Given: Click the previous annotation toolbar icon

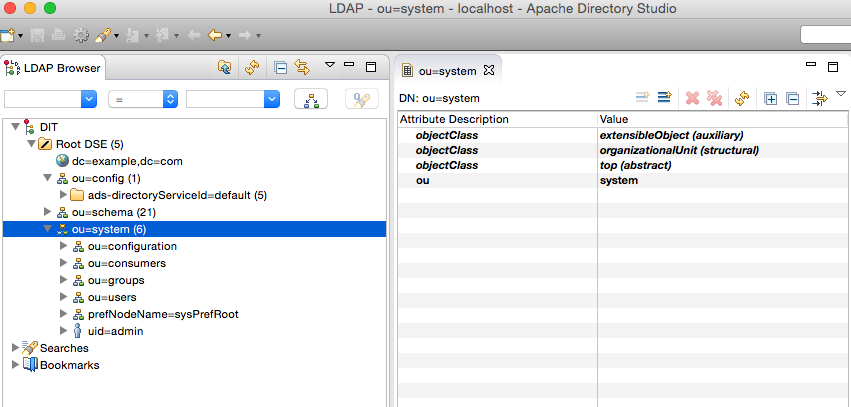Looking at the screenshot, I should [x=162, y=36].
